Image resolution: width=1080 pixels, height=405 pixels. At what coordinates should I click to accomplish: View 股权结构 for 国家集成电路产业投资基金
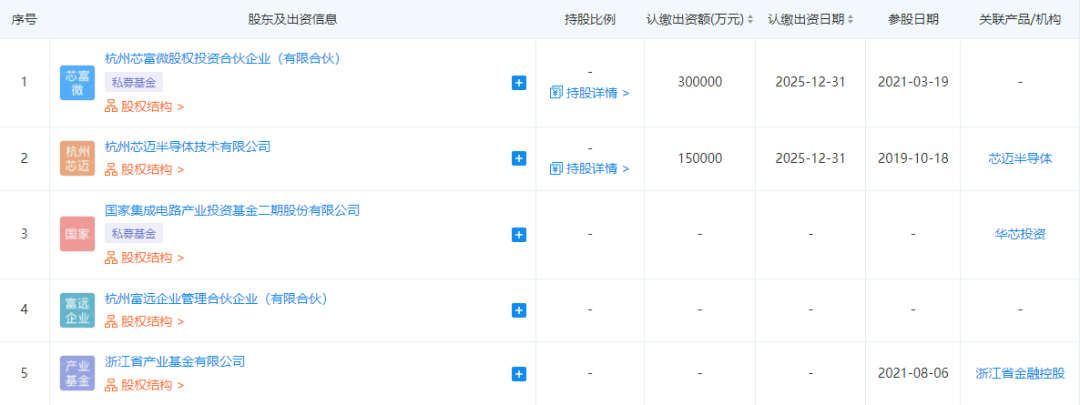point(145,258)
